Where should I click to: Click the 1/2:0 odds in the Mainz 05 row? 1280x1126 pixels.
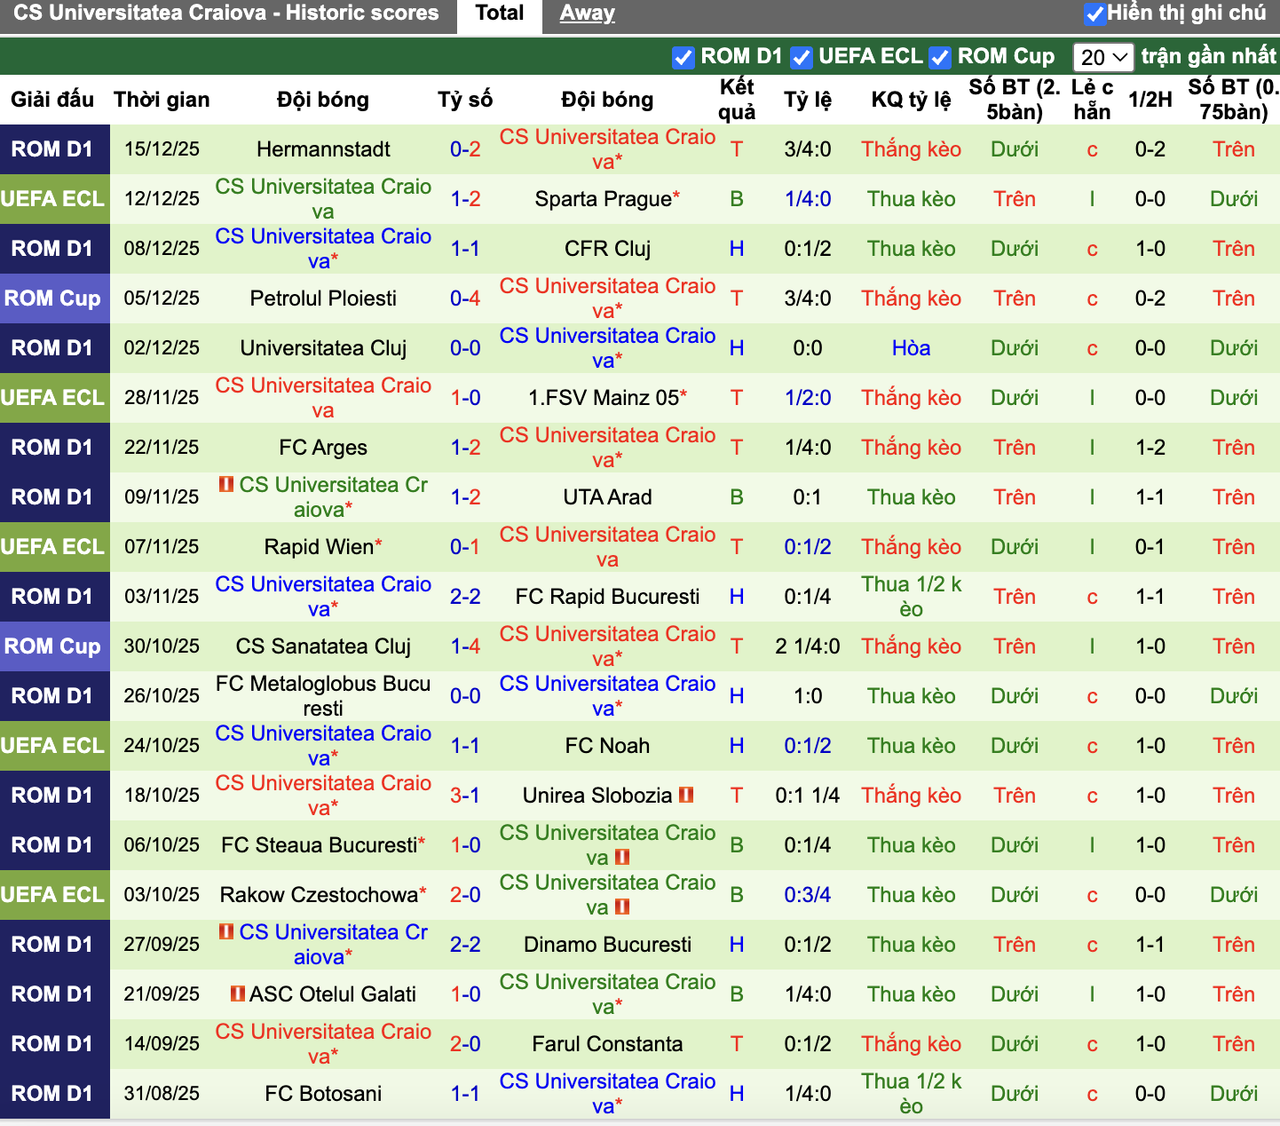coord(808,398)
